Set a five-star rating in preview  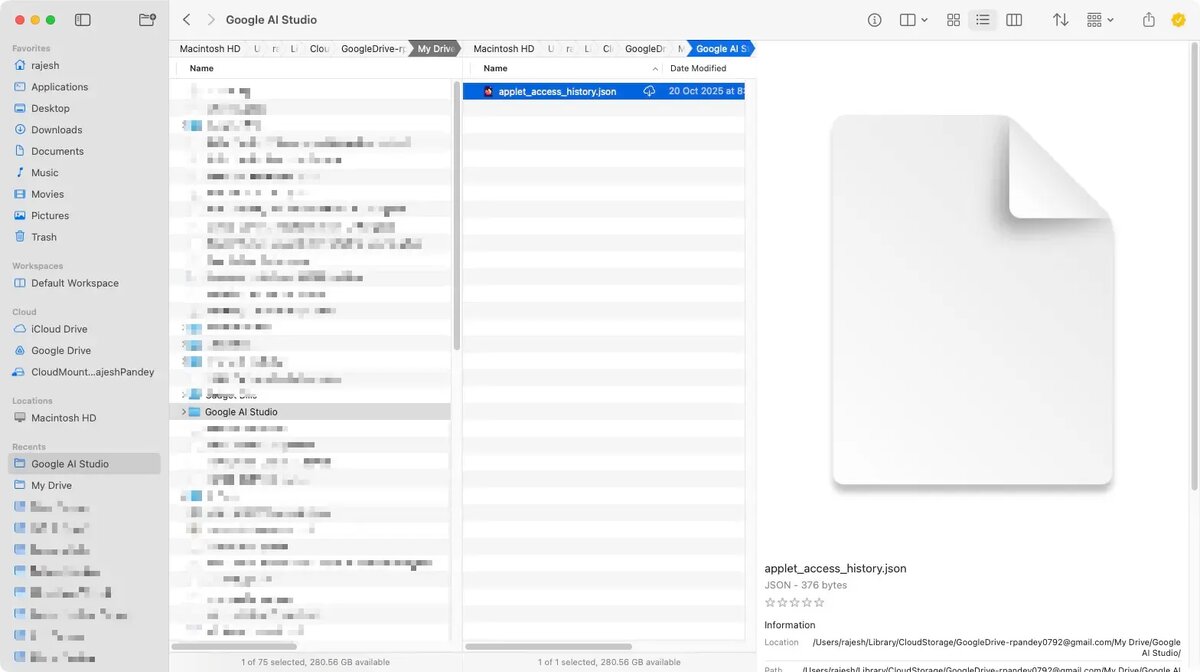point(820,603)
